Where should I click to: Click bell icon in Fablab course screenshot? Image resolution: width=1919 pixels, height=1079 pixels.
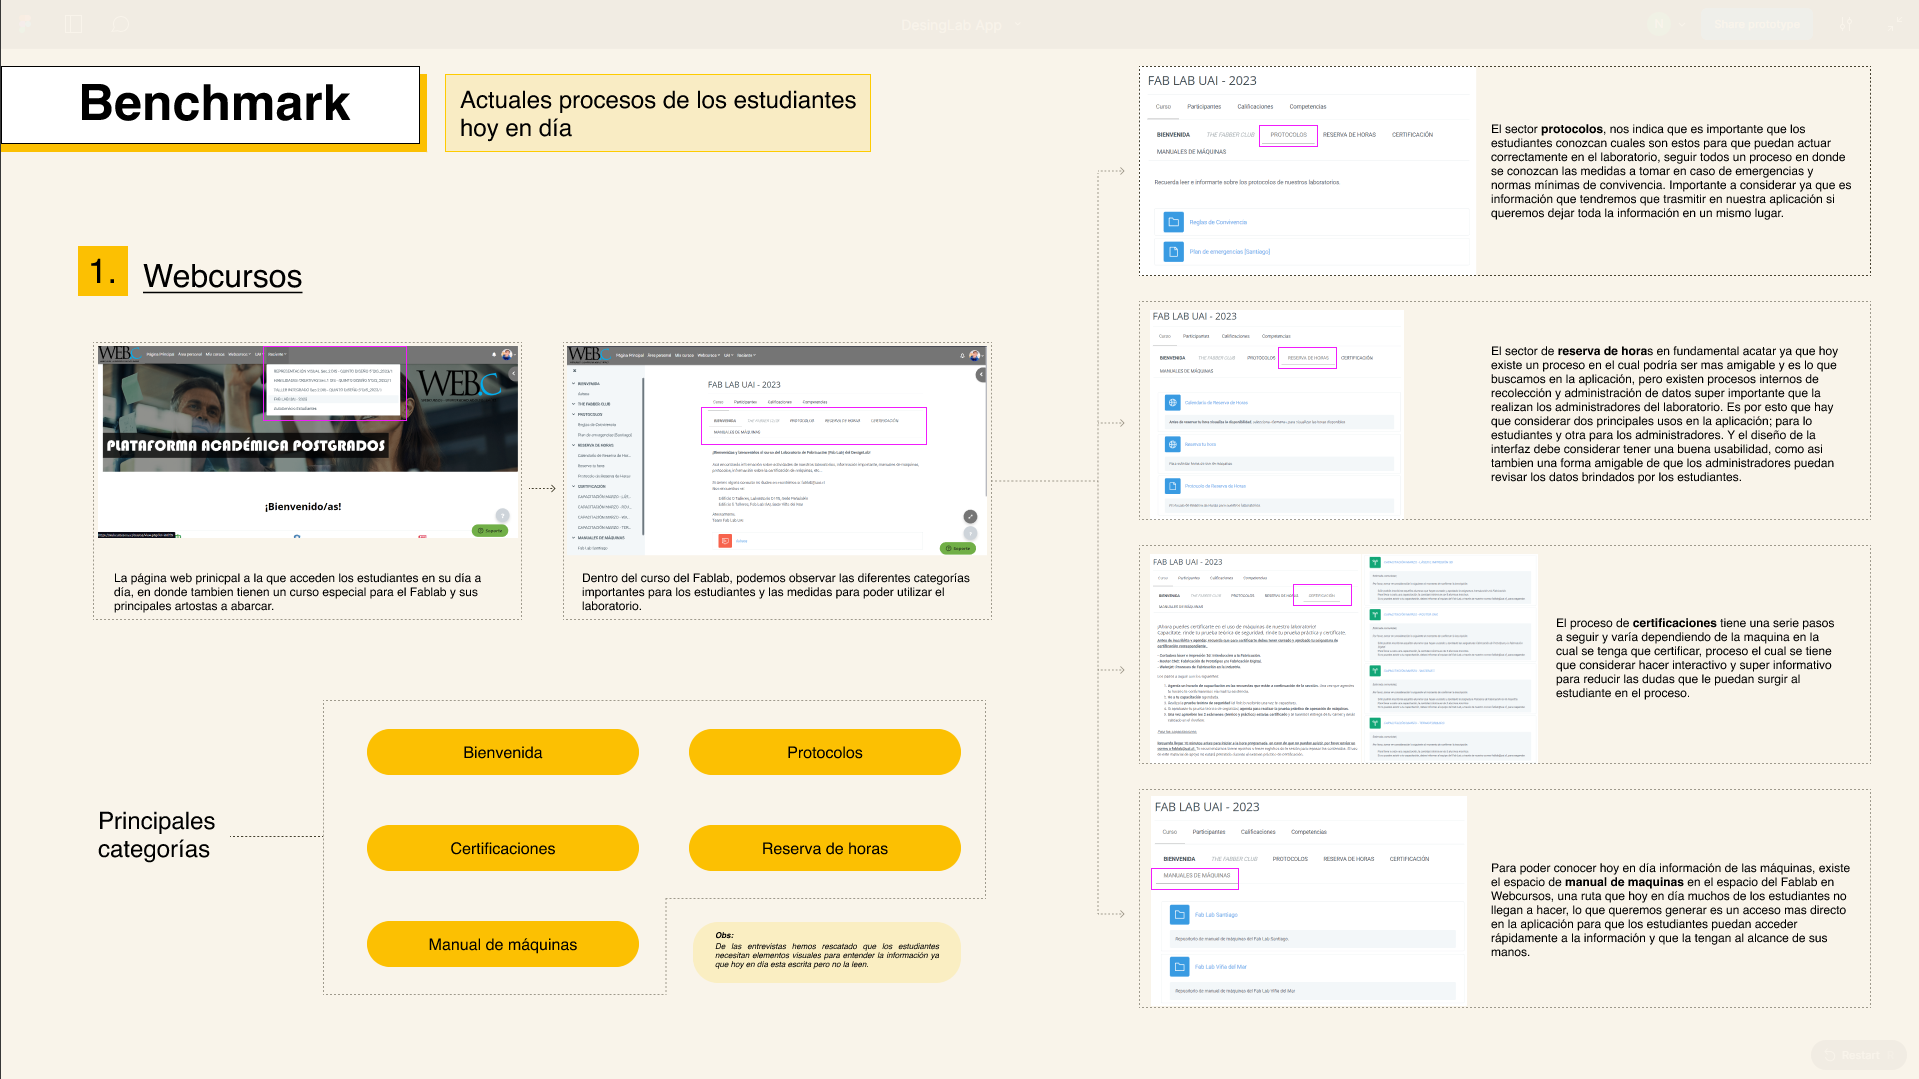point(962,355)
